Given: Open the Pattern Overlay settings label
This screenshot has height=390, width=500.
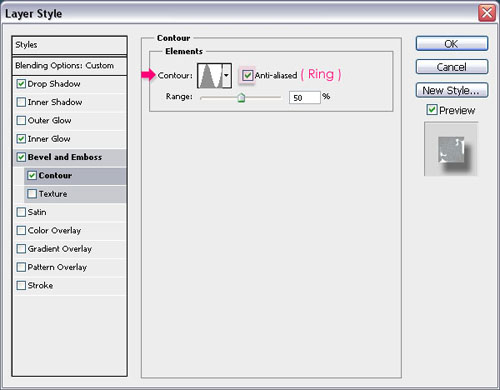Looking at the screenshot, I should 57,267.
